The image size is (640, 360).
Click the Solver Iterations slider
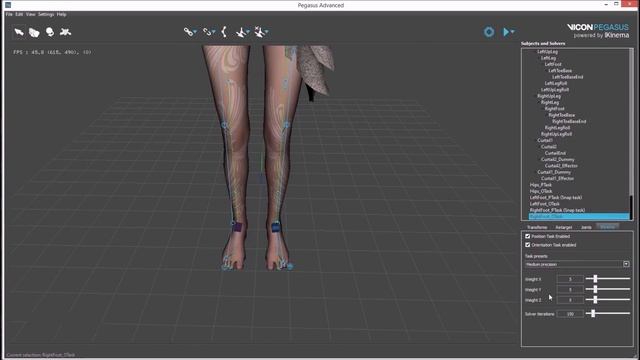pos(608,313)
